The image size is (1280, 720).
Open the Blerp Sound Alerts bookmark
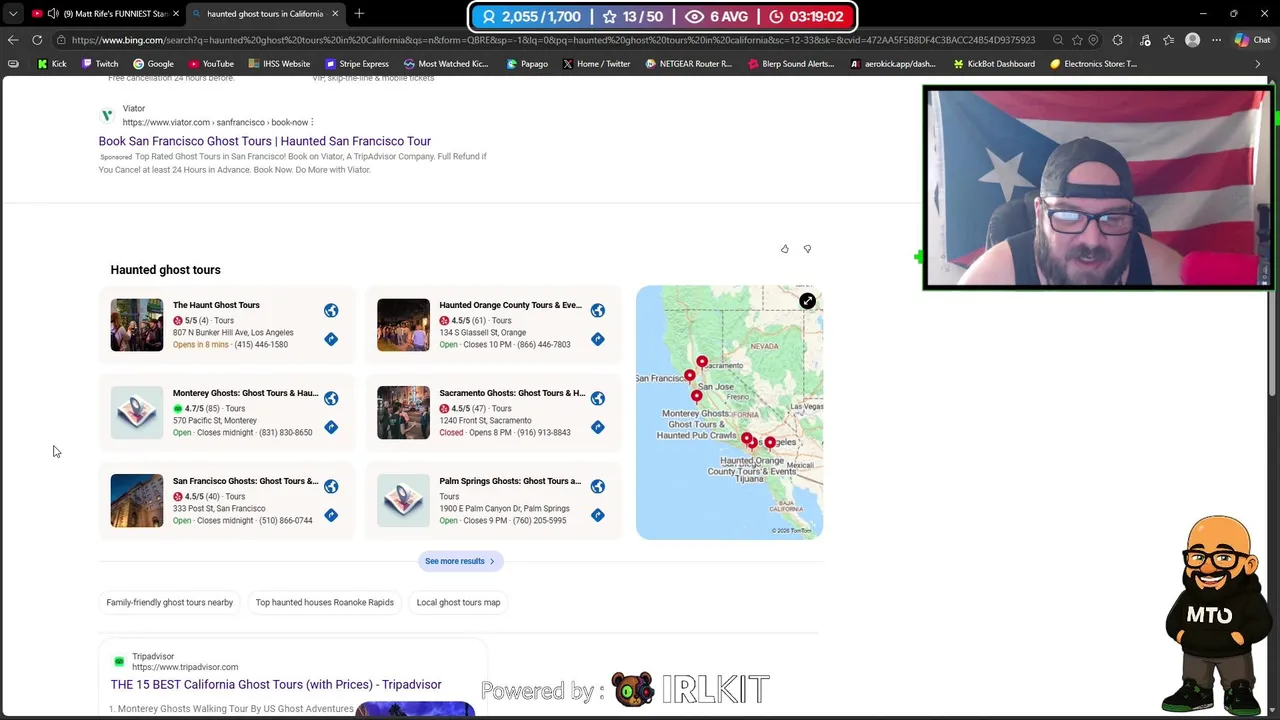coord(791,64)
